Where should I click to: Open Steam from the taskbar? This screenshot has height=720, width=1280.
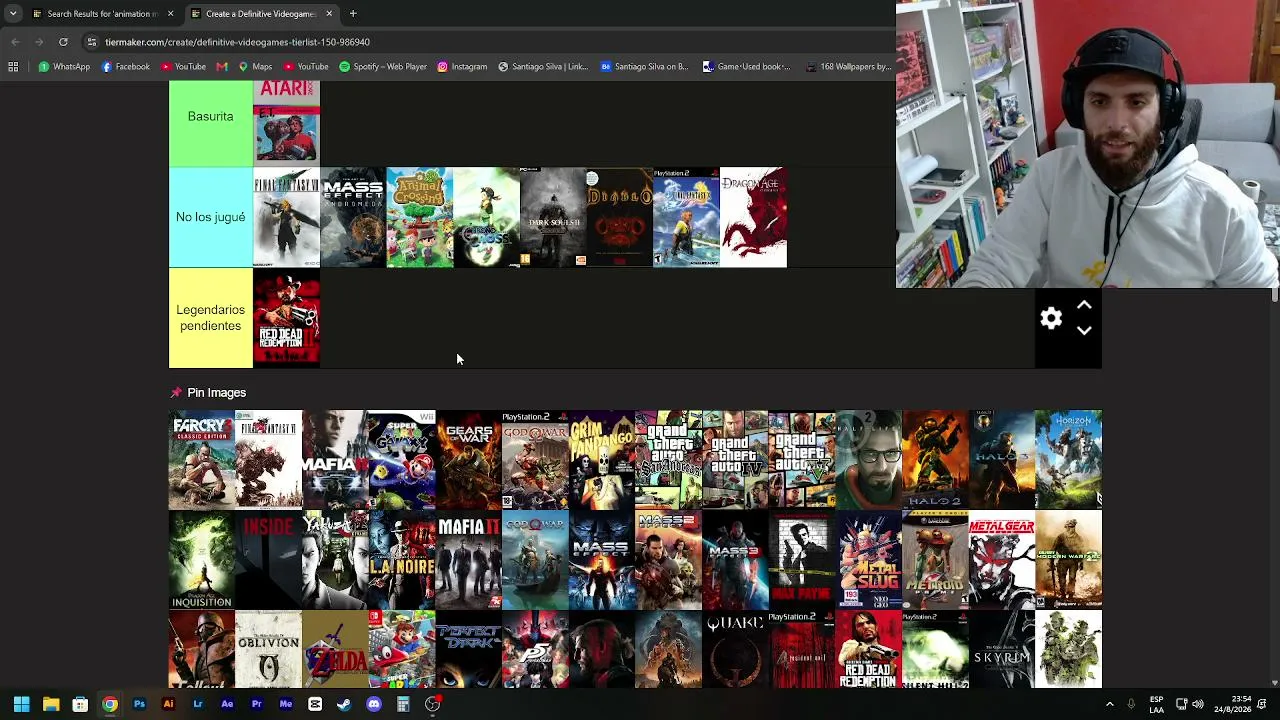[344, 704]
